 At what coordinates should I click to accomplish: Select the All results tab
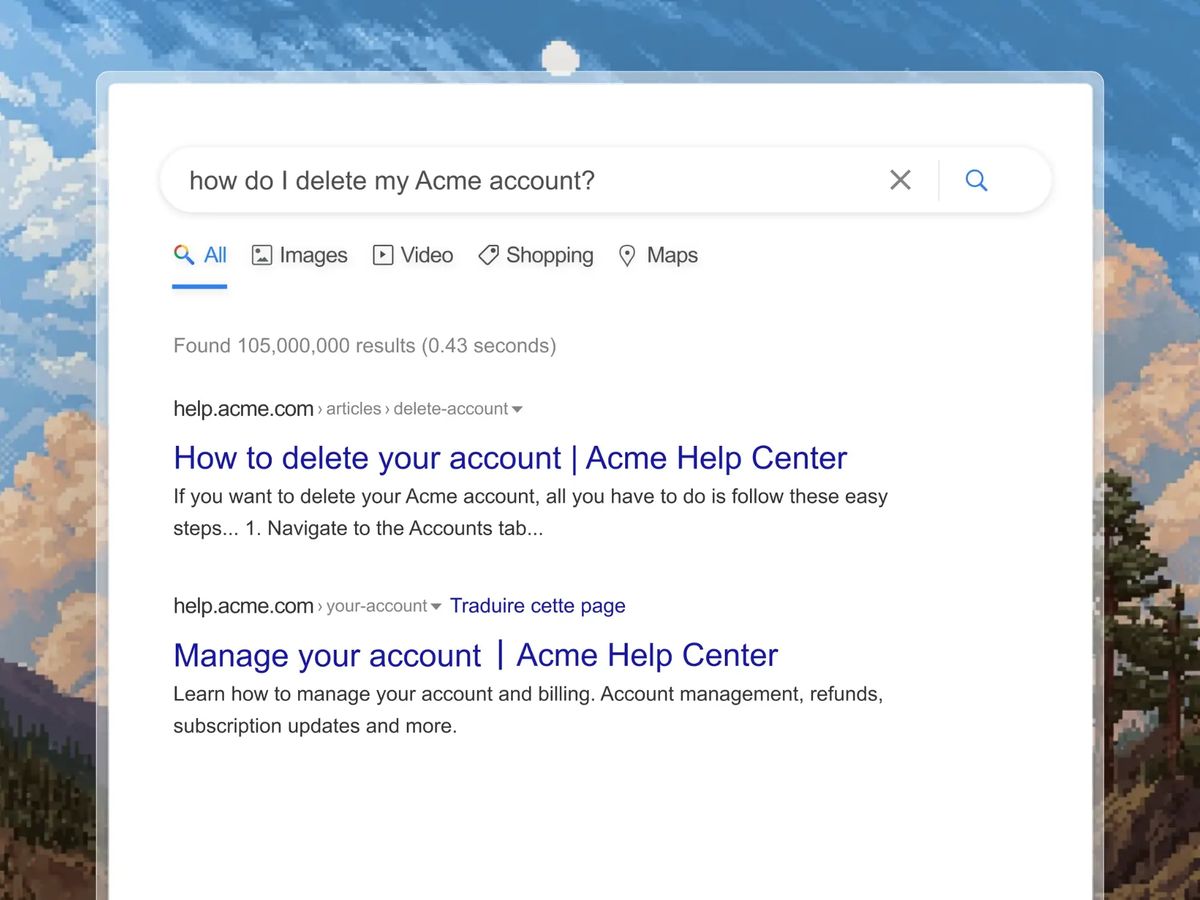click(x=200, y=255)
